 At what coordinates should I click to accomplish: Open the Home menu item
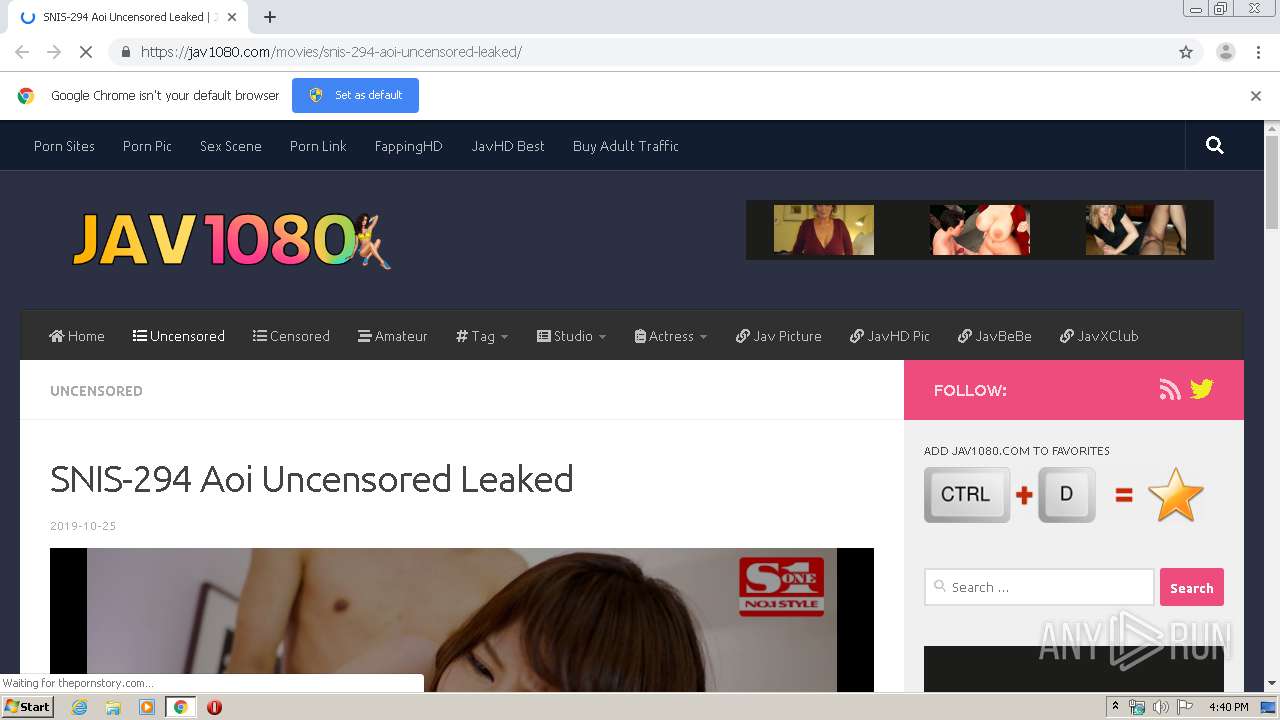77,336
